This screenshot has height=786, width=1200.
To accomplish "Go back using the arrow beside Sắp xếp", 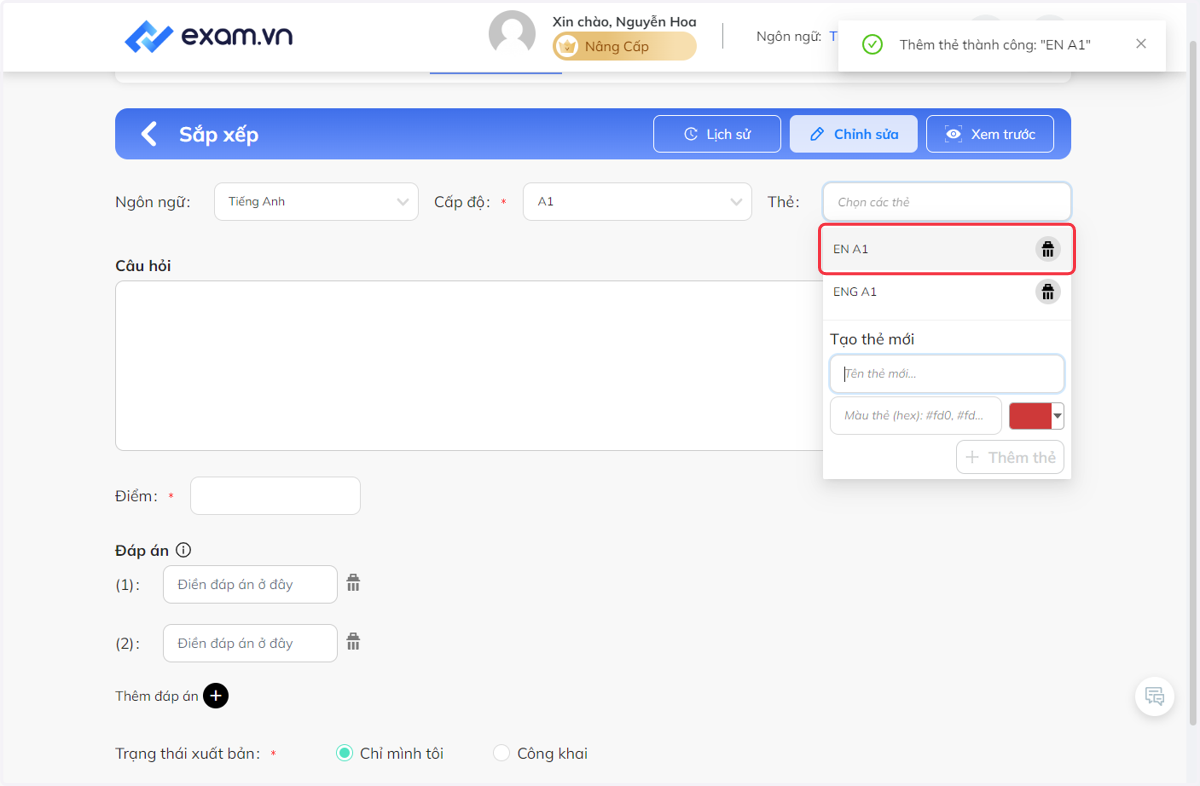I will 148,134.
